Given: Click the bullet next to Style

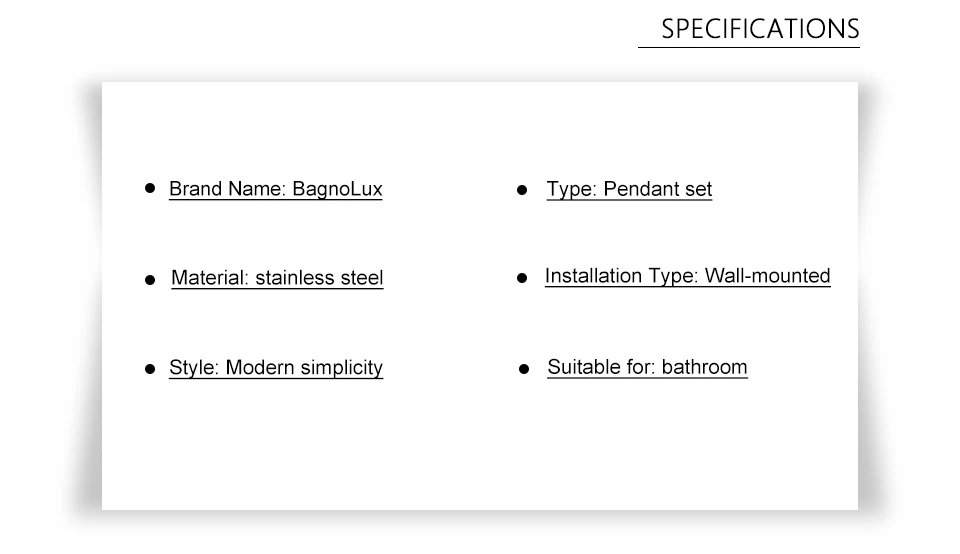Looking at the screenshot, I should [x=150, y=369].
